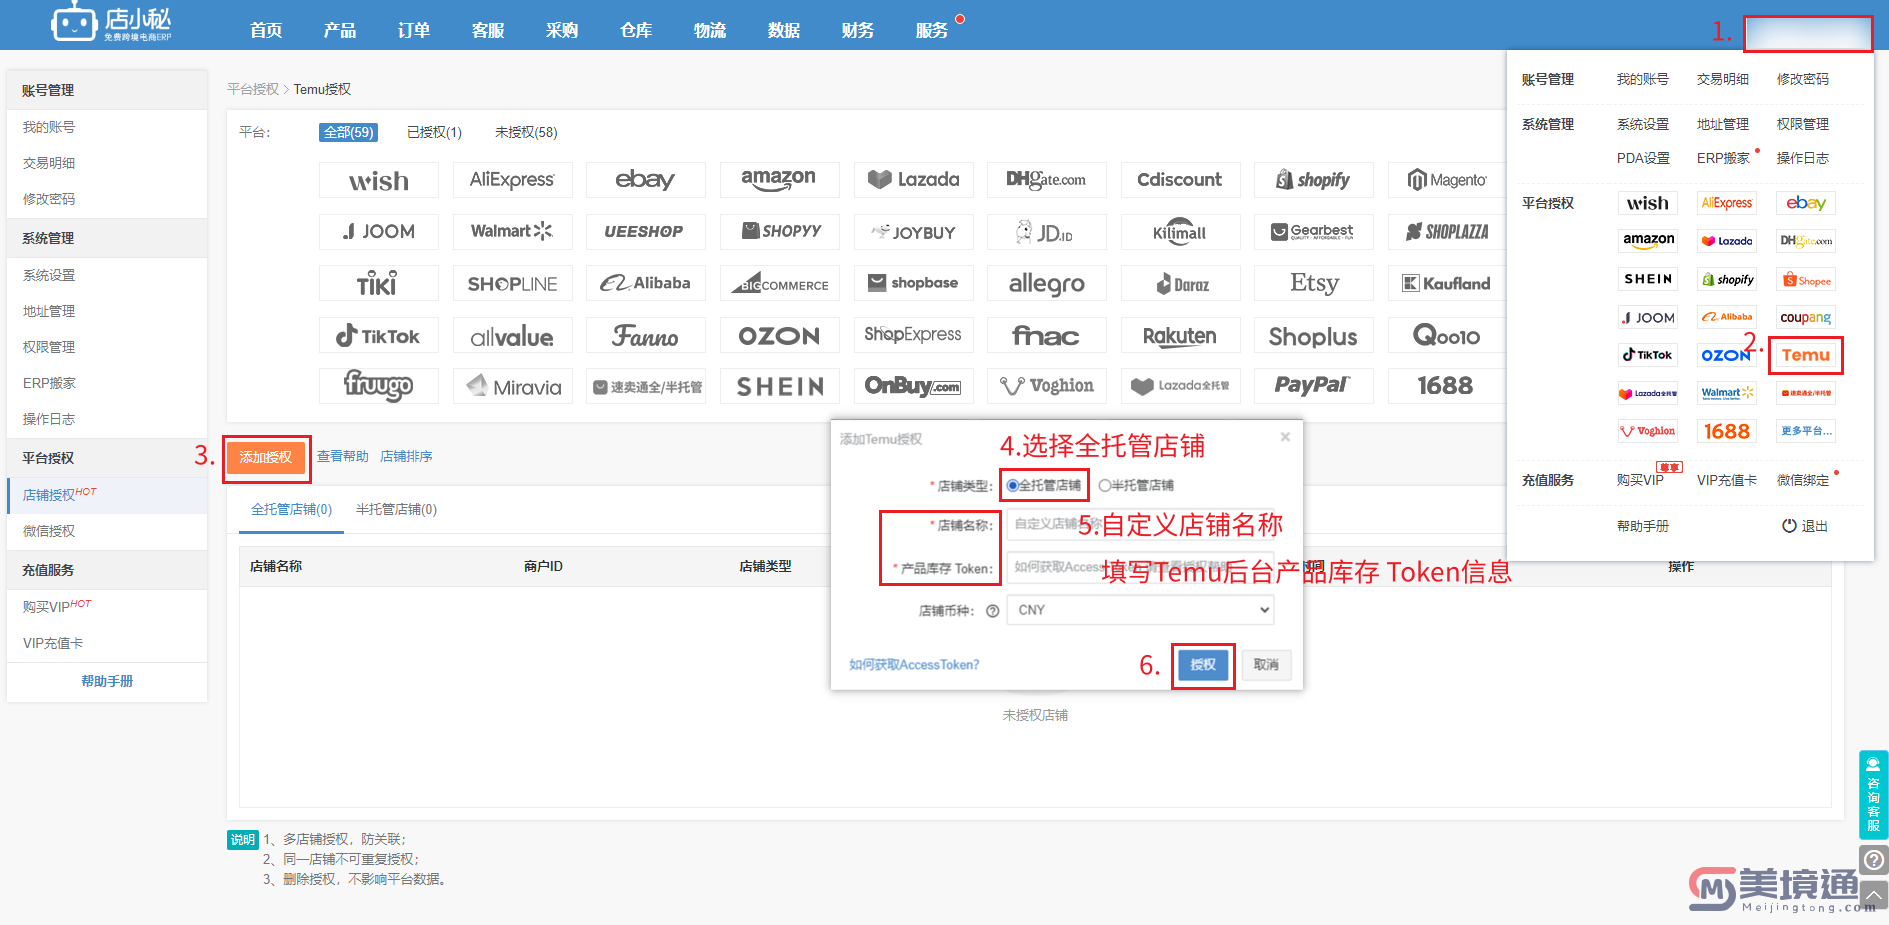Select the Shopee icon in dropdown panel
The height and width of the screenshot is (925, 1889).
pos(1806,280)
